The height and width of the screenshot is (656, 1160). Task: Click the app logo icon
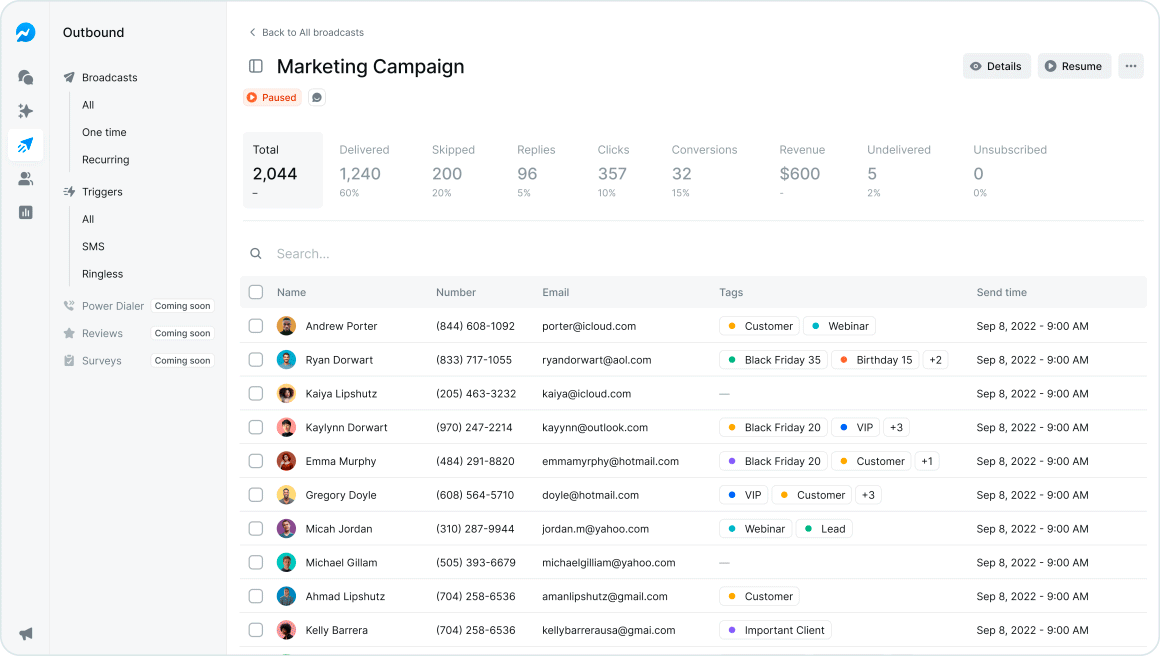[x=25, y=33]
